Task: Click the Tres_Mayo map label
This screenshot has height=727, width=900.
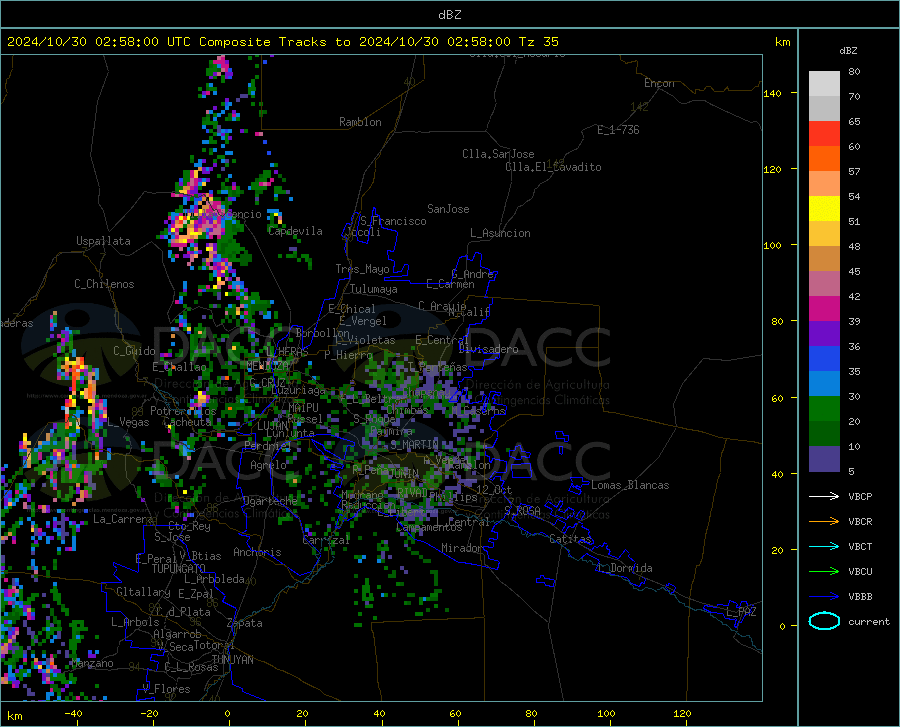Action: click(362, 269)
